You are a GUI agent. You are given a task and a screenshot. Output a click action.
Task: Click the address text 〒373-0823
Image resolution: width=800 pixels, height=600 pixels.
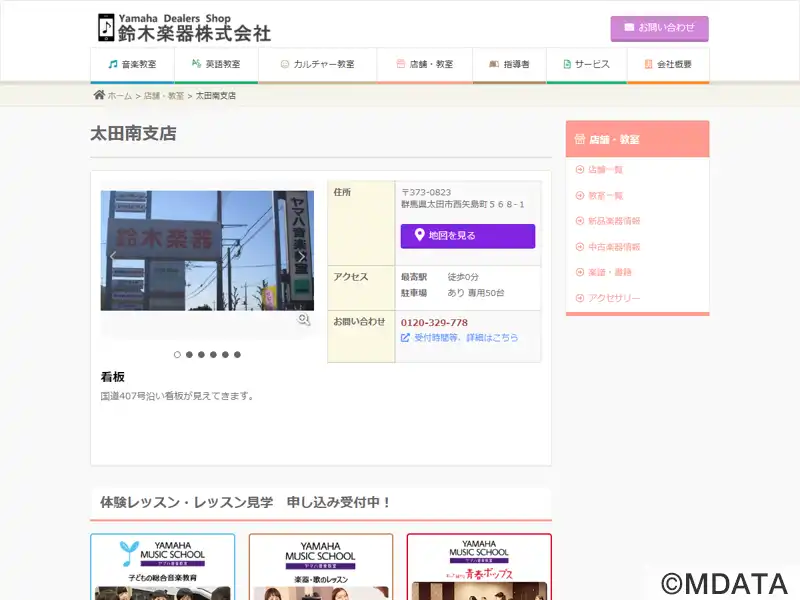pyautogui.click(x=426, y=192)
